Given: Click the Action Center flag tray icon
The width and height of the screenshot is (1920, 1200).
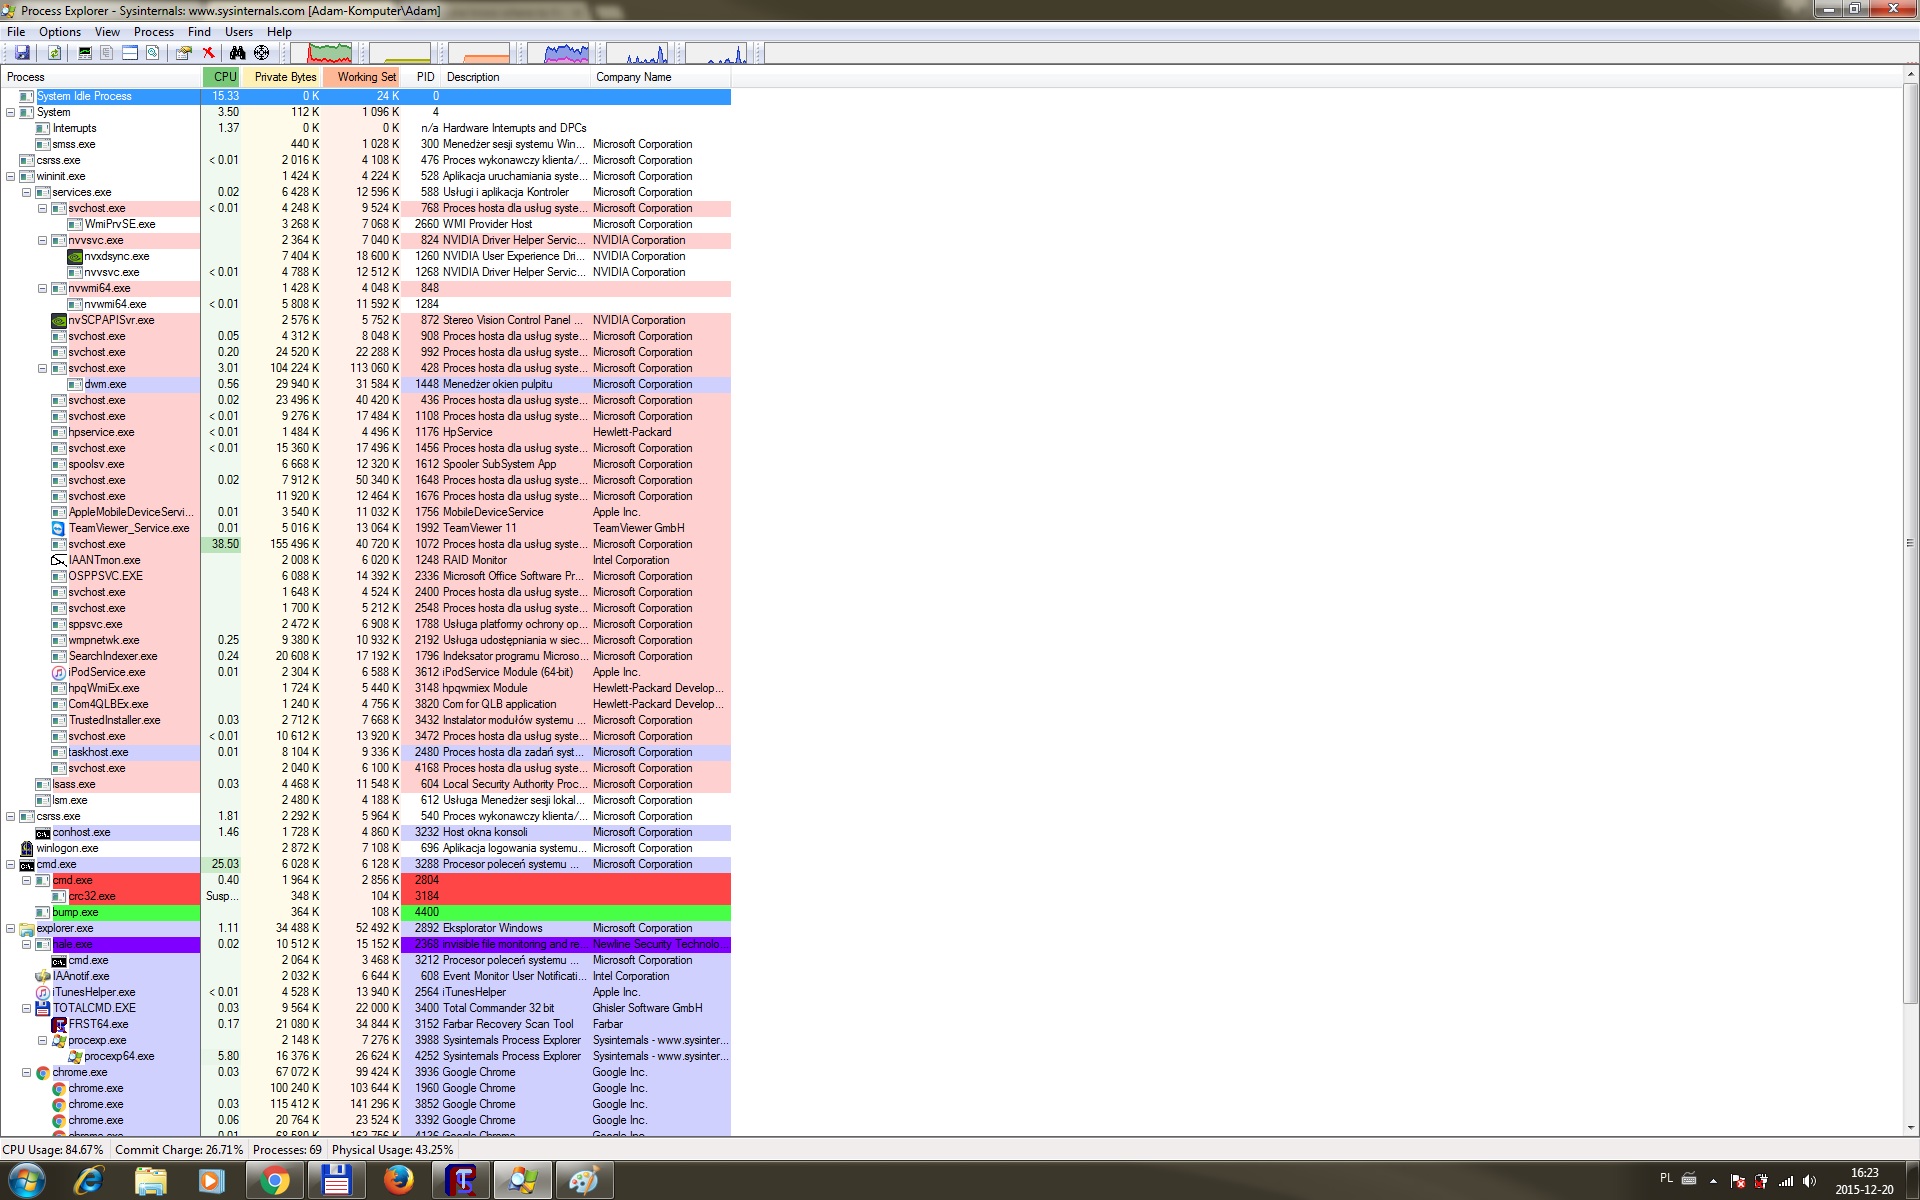Looking at the screenshot, I should 1738,1181.
